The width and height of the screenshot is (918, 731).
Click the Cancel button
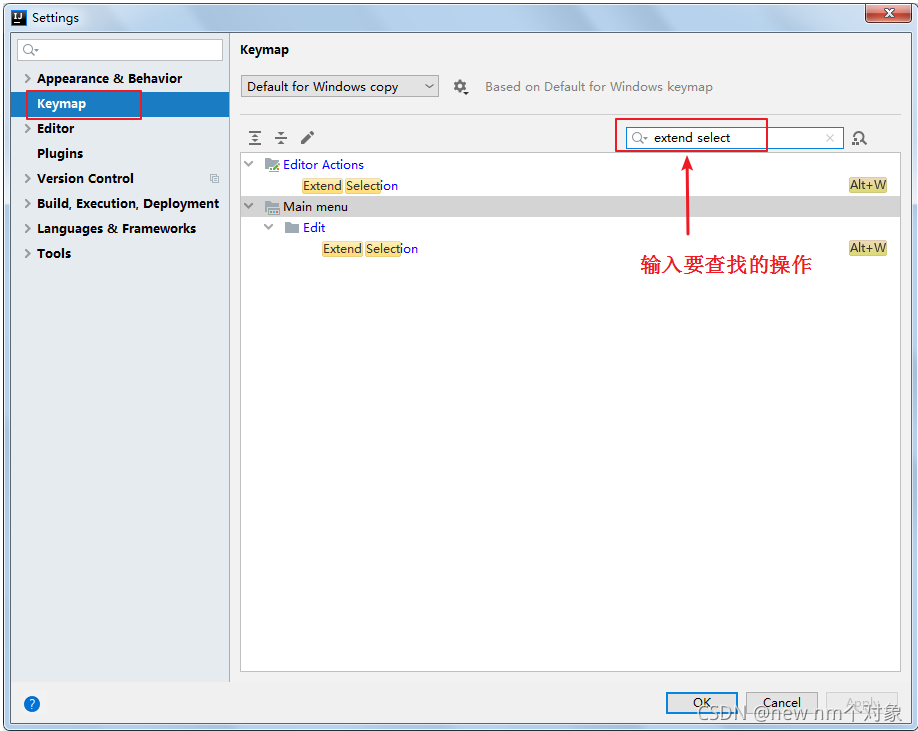[782, 703]
